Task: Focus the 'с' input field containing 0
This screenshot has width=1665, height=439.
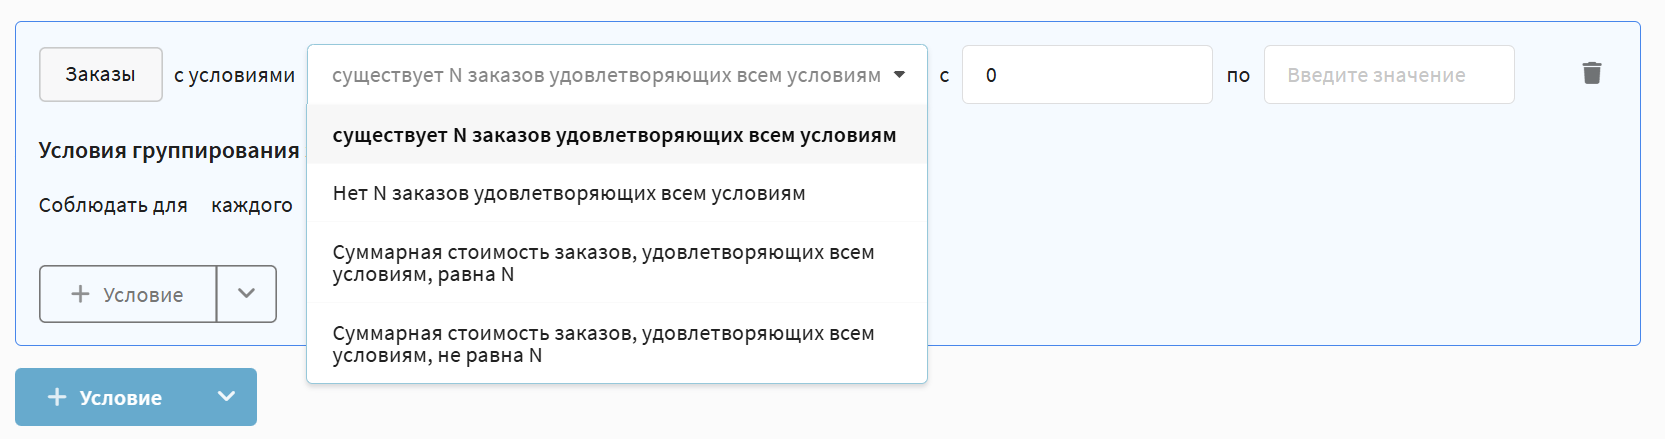Action: (x=1086, y=75)
